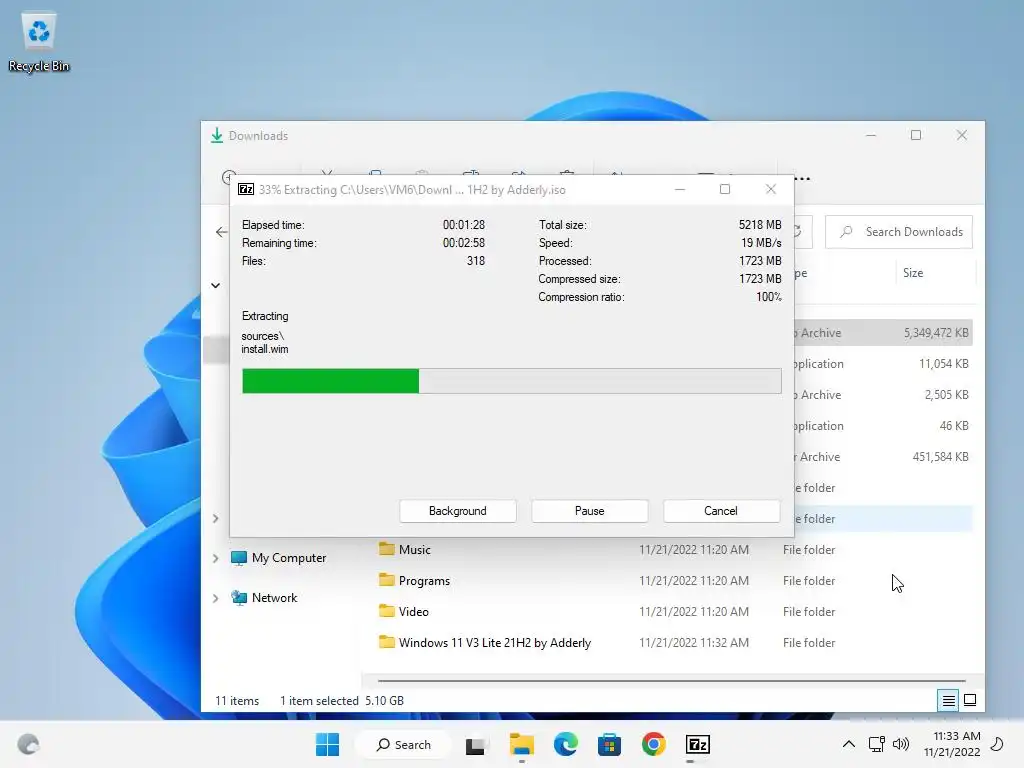Click the Back arrow in Downloads window
The image size is (1024, 768).
pyautogui.click(x=221, y=232)
